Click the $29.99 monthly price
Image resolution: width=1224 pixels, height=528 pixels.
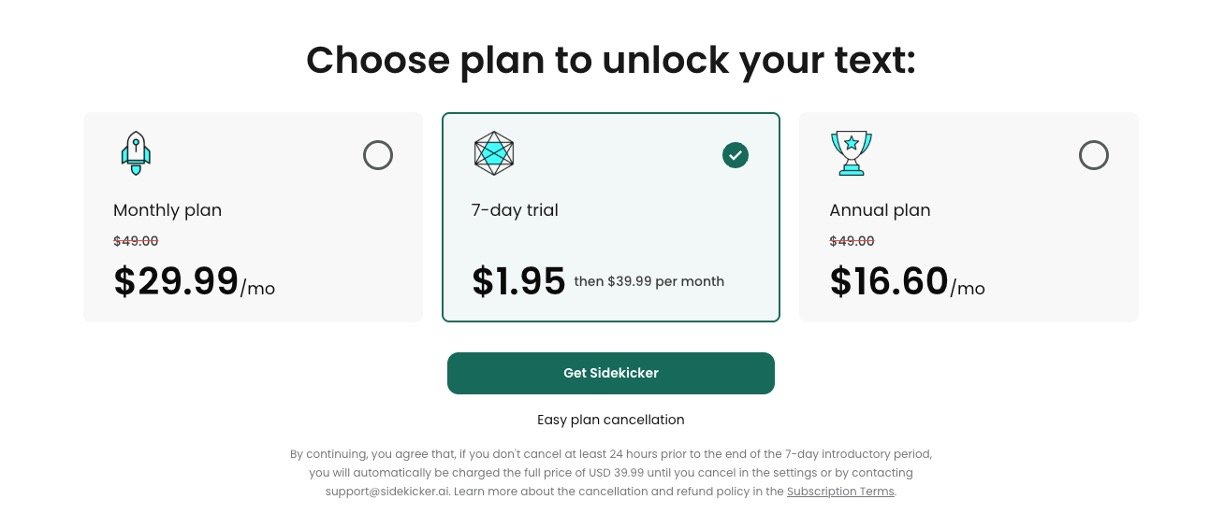tap(176, 282)
